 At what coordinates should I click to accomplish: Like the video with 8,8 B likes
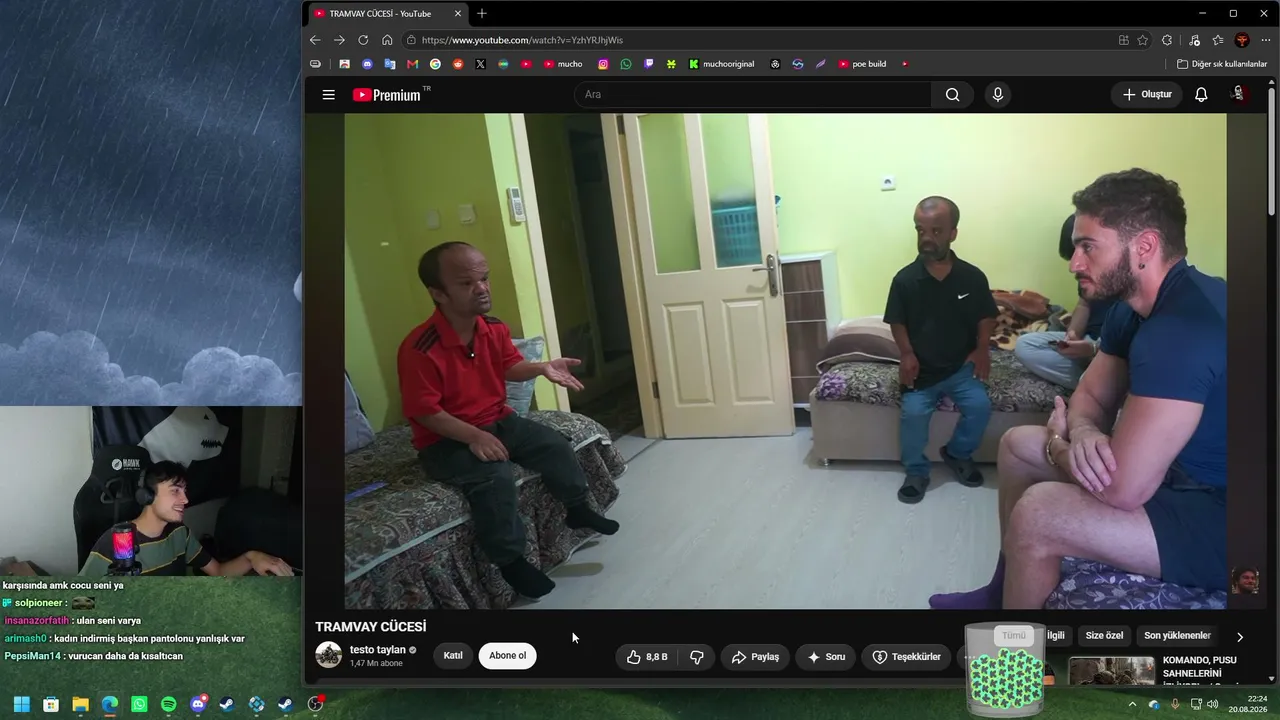point(646,657)
